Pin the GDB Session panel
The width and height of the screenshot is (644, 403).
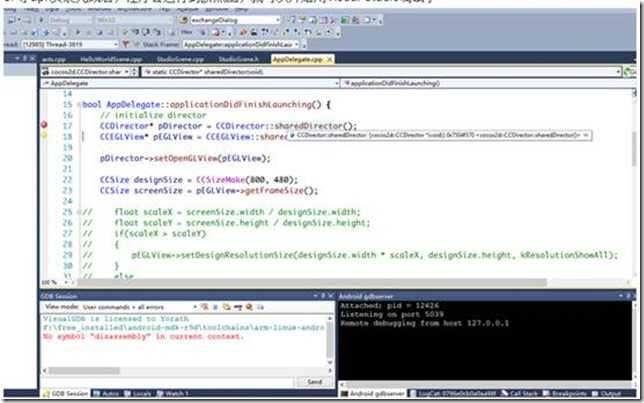click(x=323, y=296)
